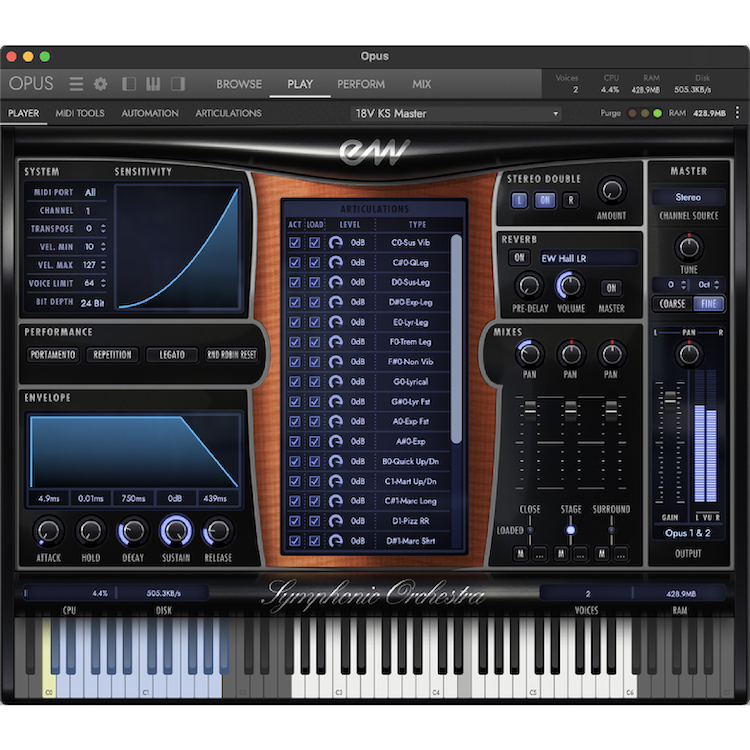Click the Reverb Pre-Delay knob
750x750 pixels.
[x=528, y=286]
